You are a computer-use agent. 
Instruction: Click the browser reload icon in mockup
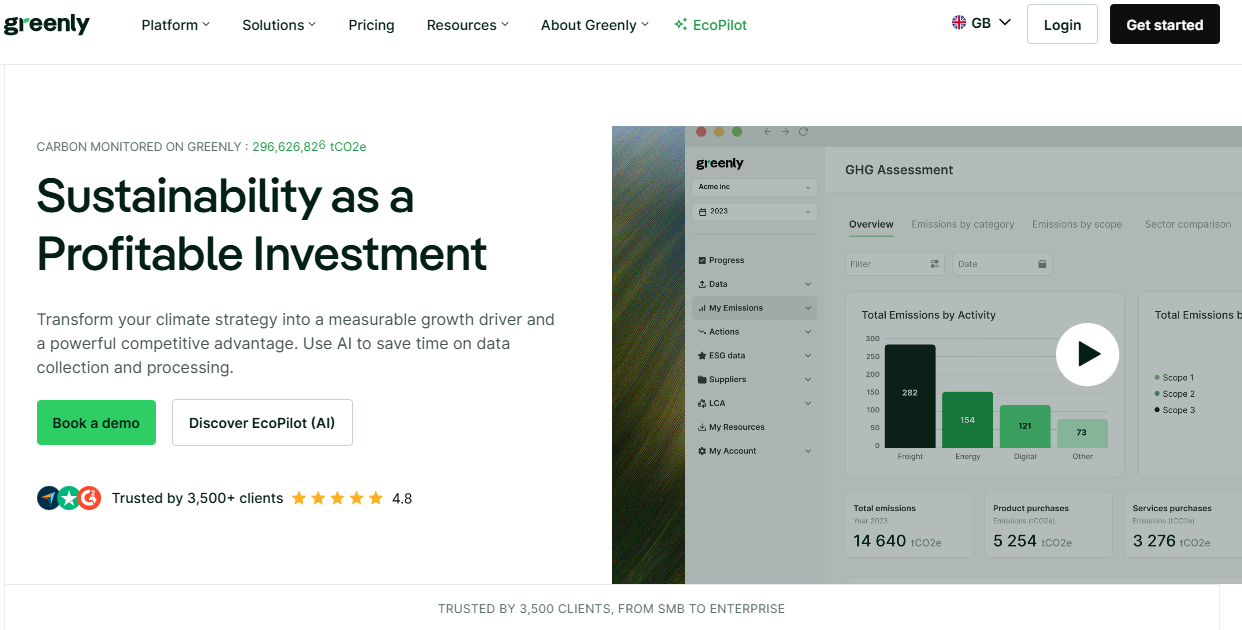803,132
